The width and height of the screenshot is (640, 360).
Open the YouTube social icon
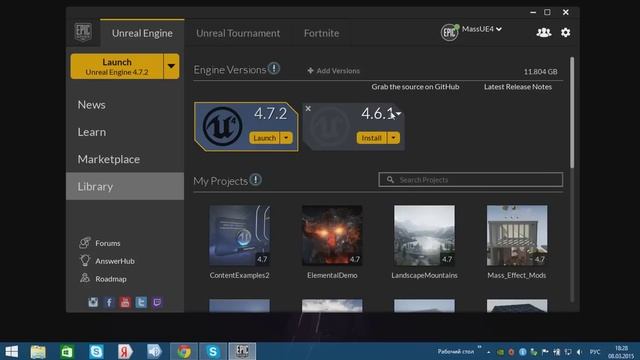pos(125,302)
